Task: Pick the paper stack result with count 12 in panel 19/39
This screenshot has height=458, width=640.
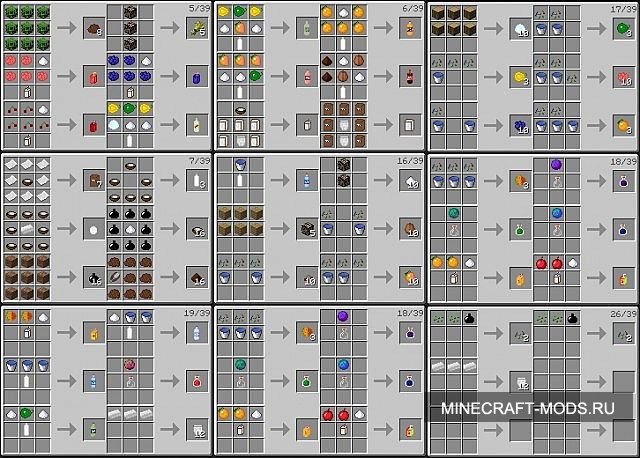Action: [x=197, y=429]
